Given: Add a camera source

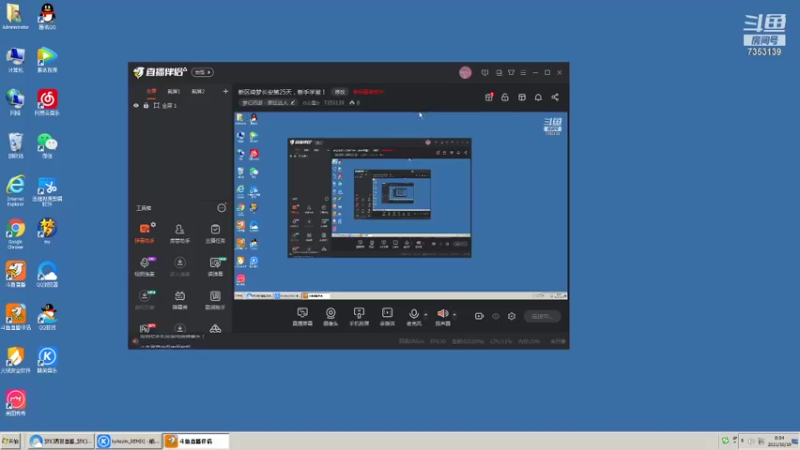Looking at the screenshot, I should (x=331, y=316).
